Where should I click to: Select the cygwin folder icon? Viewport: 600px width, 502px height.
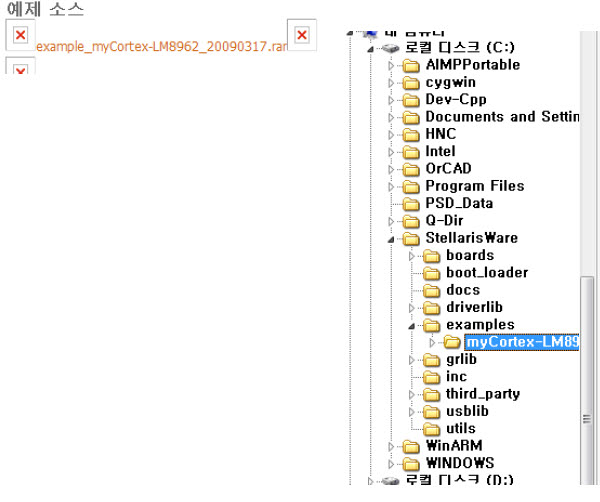pyautogui.click(x=411, y=83)
